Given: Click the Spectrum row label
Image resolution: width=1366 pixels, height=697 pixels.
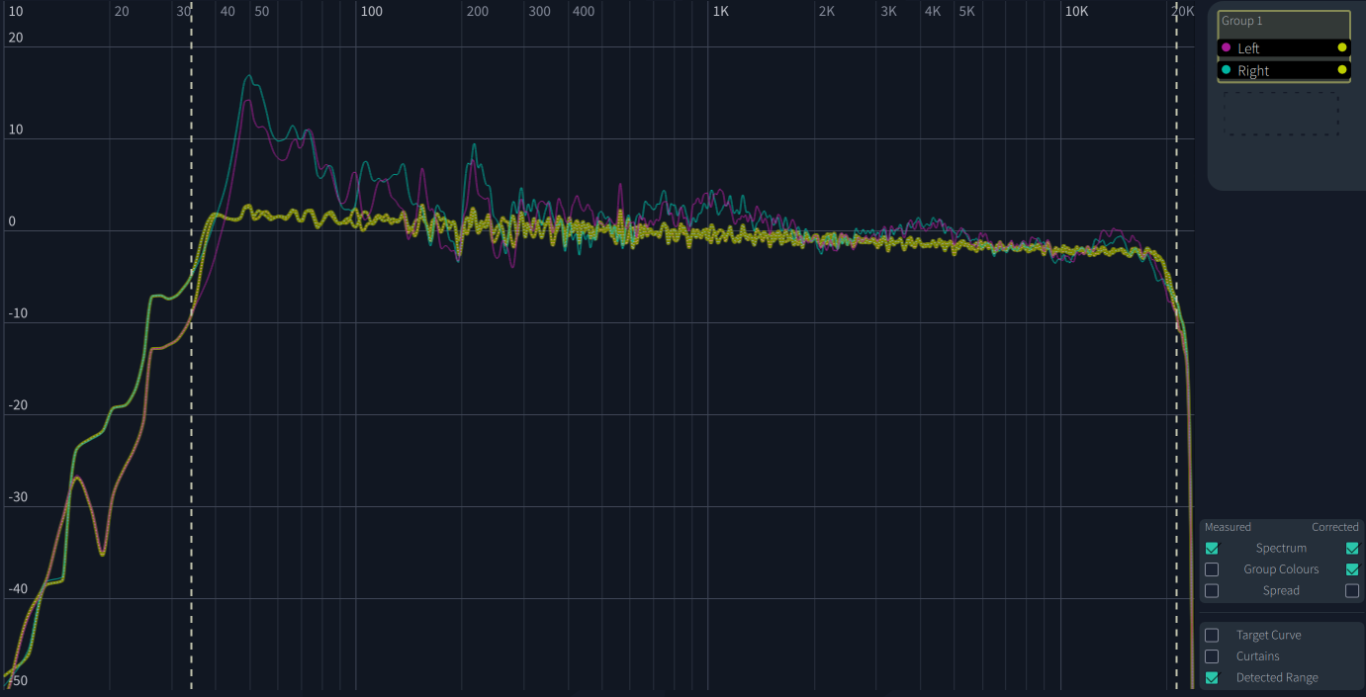Looking at the screenshot, I should (x=1281, y=548).
